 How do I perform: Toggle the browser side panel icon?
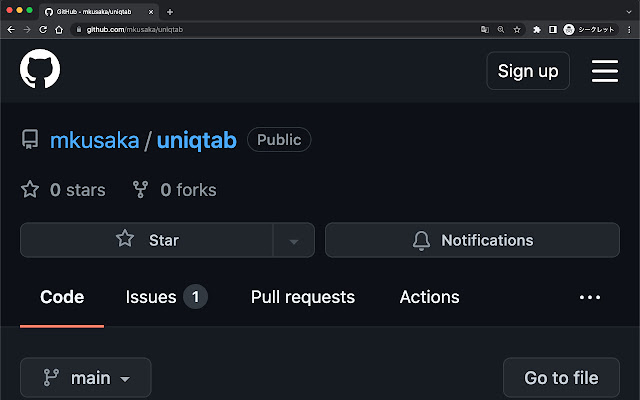[x=553, y=29]
